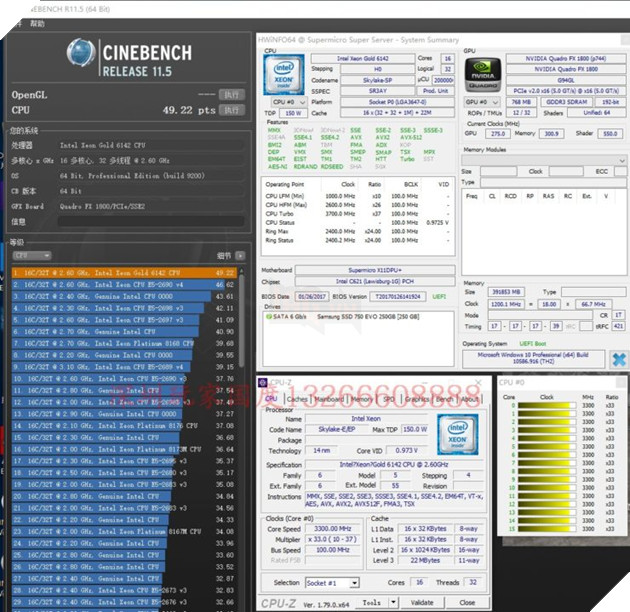Click the Core Speed 3300.00 MHz value
Viewport: 630px width, 612px height.
(x=333, y=529)
